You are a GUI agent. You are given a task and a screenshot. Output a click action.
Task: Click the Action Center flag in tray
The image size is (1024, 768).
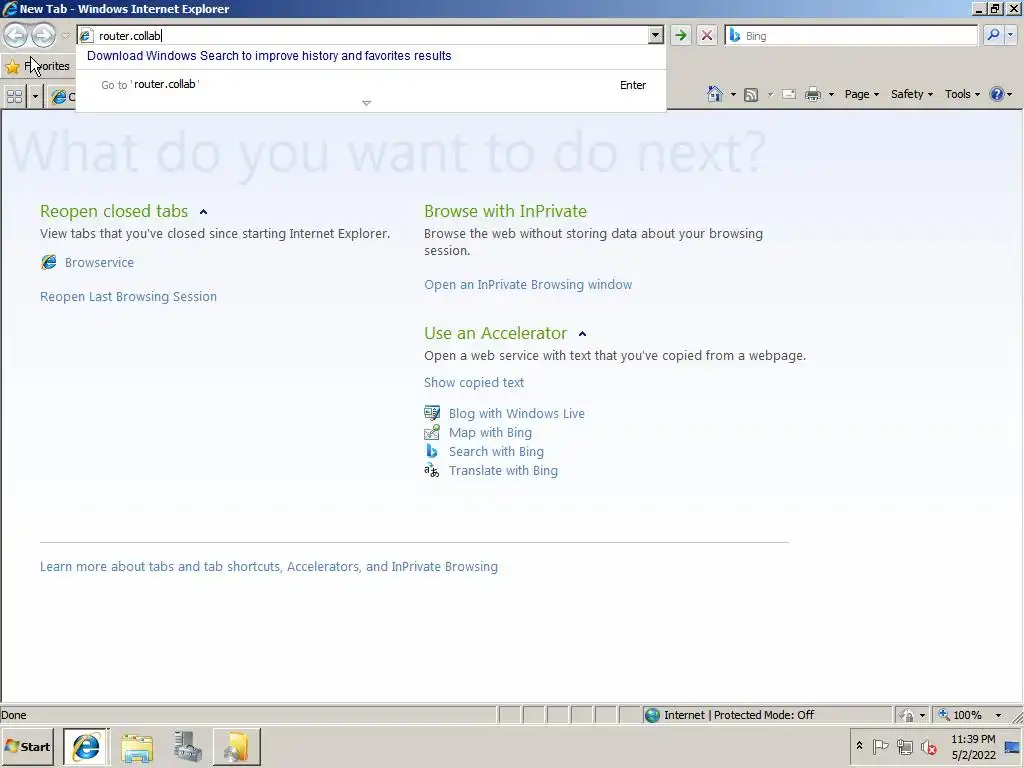pos(880,746)
